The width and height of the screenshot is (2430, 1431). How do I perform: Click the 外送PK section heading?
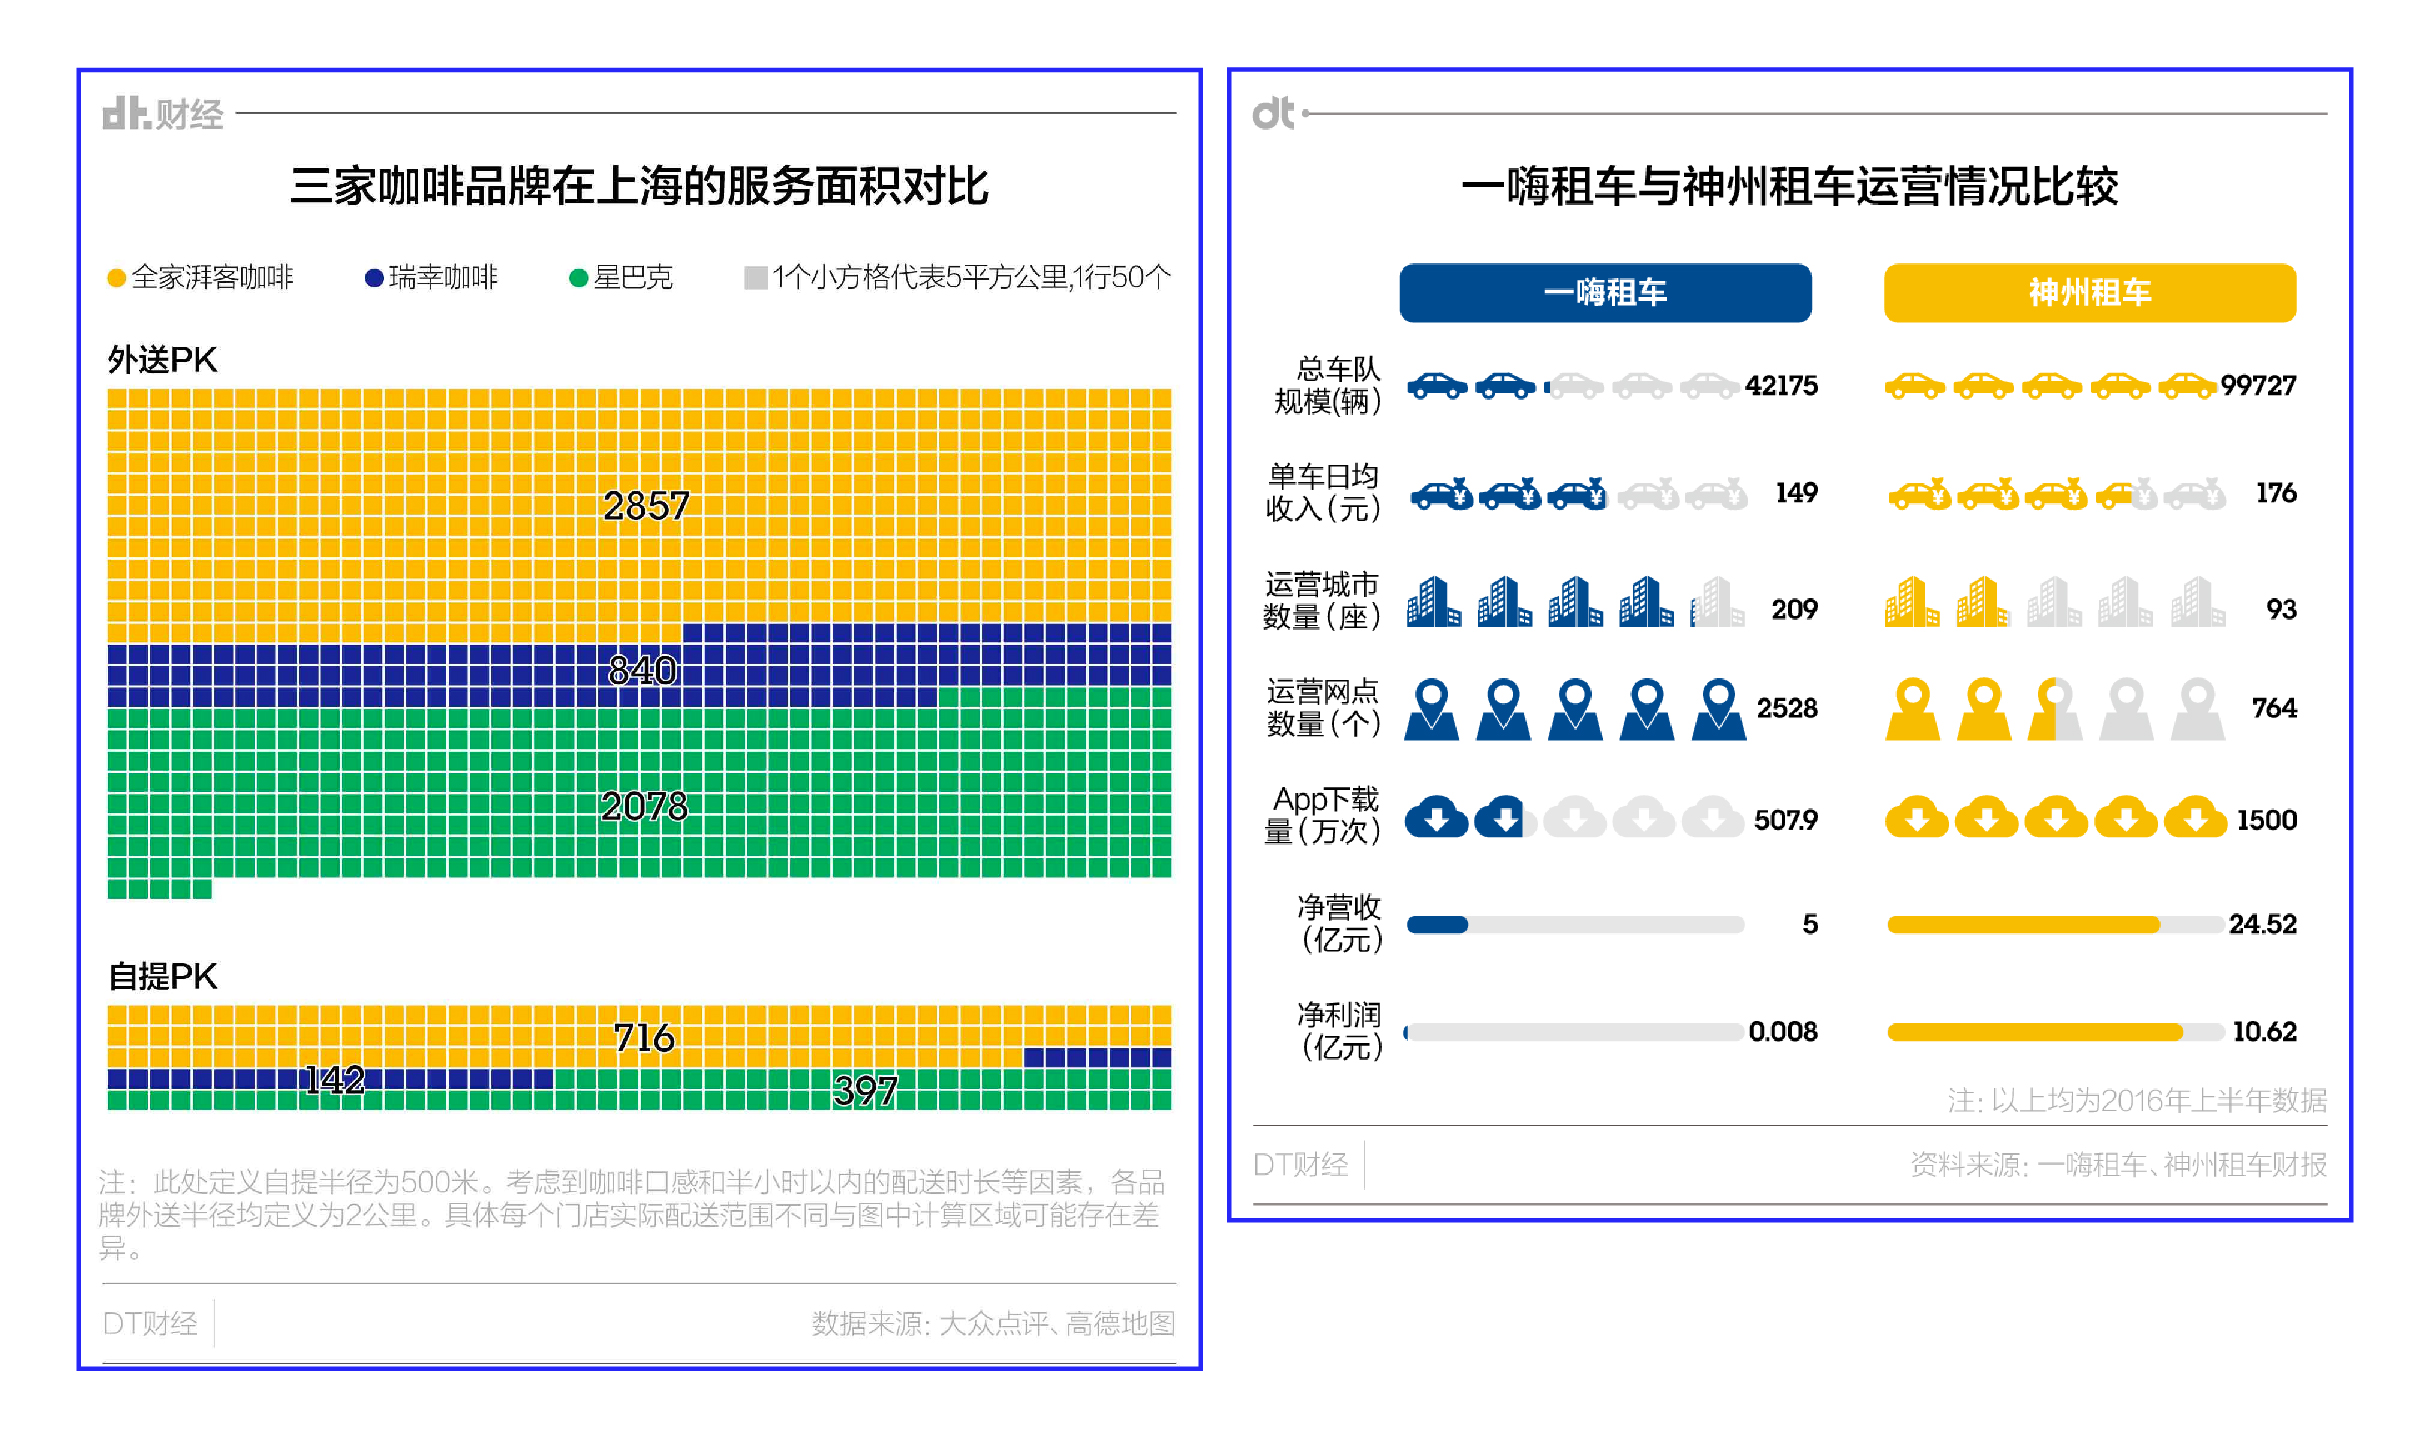(x=162, y=360)
